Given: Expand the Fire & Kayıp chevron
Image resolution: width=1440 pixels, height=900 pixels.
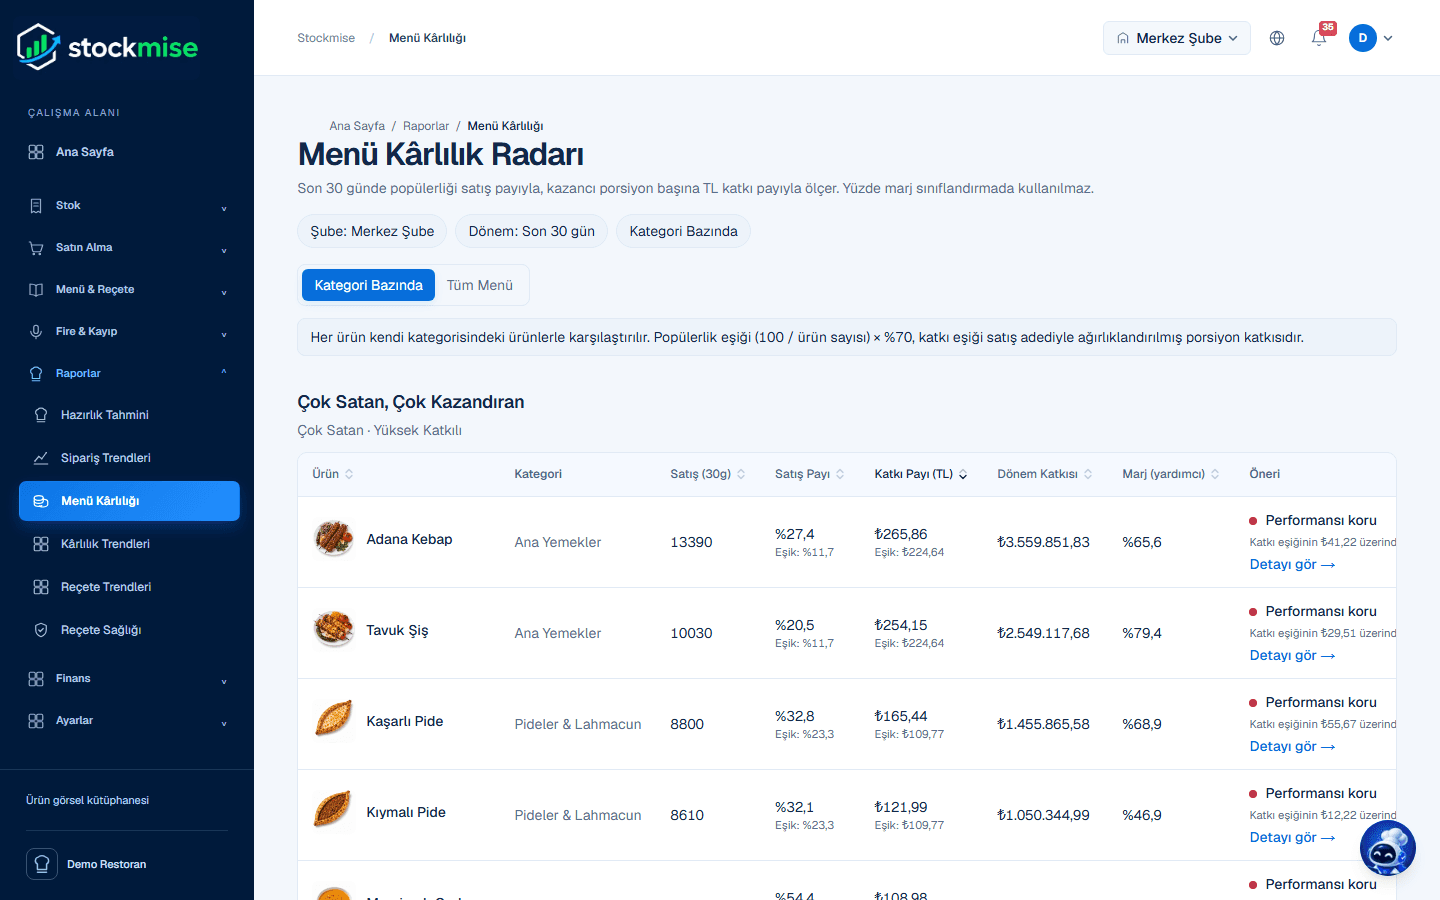Looking at the screenshot, I should pyautogui.click(x=224, y=333).
